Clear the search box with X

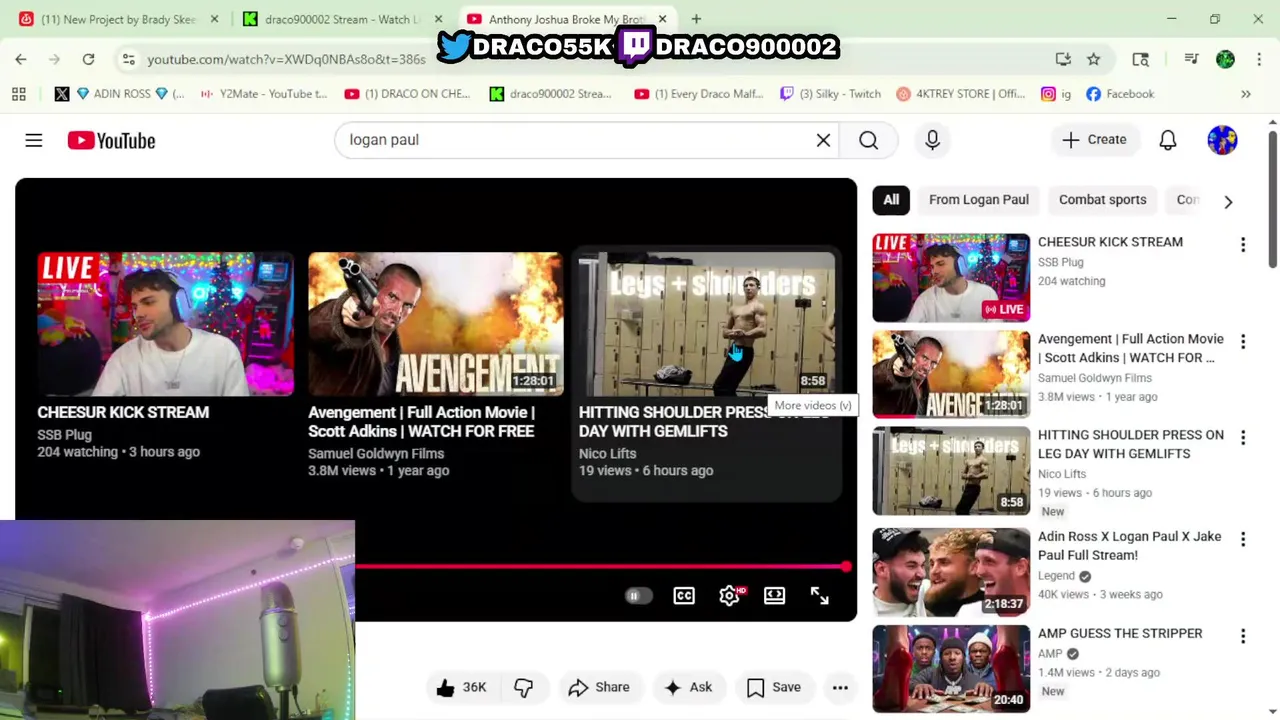[x=823, y=140]
